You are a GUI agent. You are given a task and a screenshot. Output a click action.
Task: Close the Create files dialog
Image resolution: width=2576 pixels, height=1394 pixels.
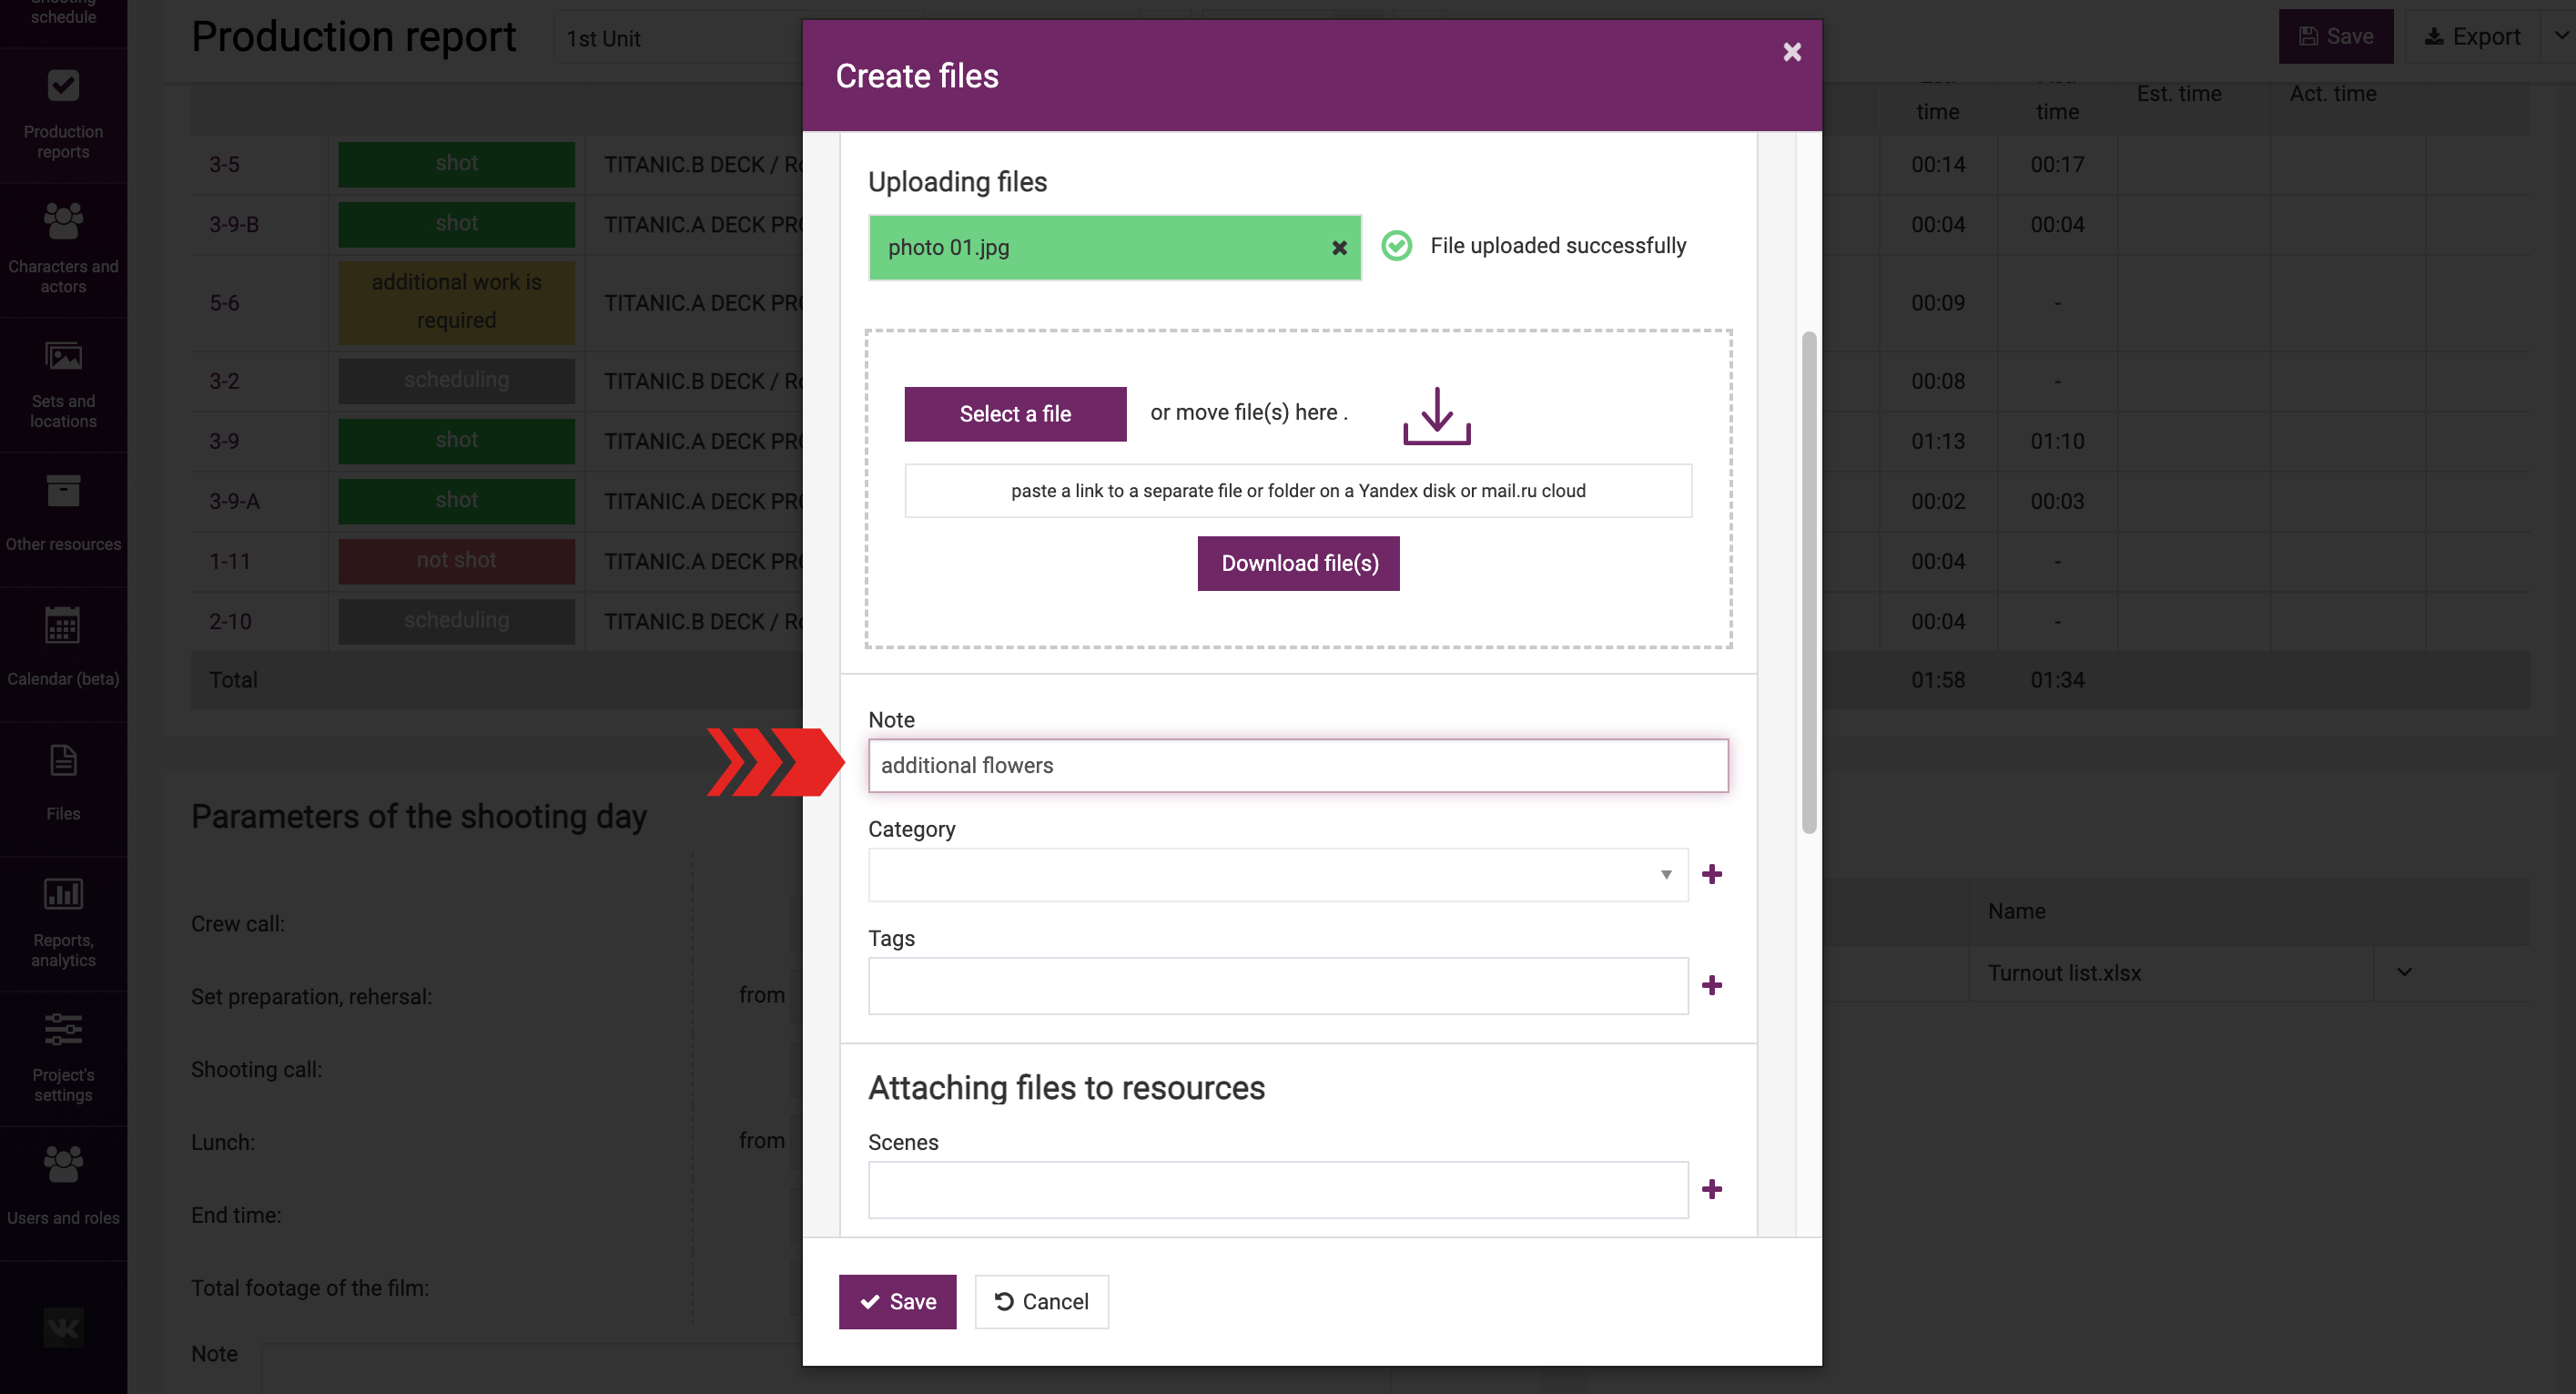[x=1791, y=52]
